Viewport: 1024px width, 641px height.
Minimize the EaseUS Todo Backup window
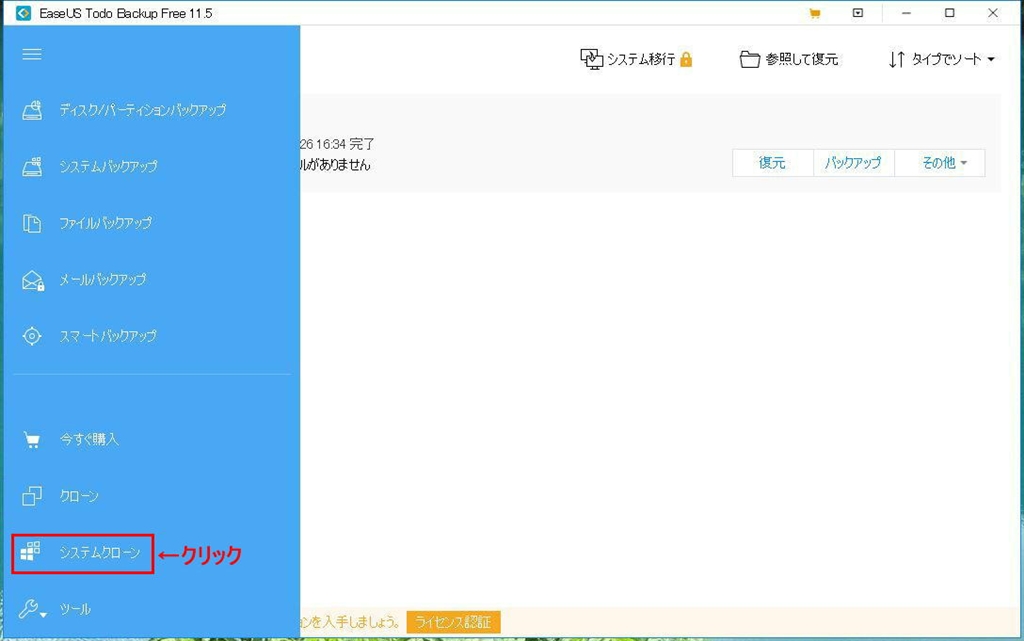tap(906, 13)
